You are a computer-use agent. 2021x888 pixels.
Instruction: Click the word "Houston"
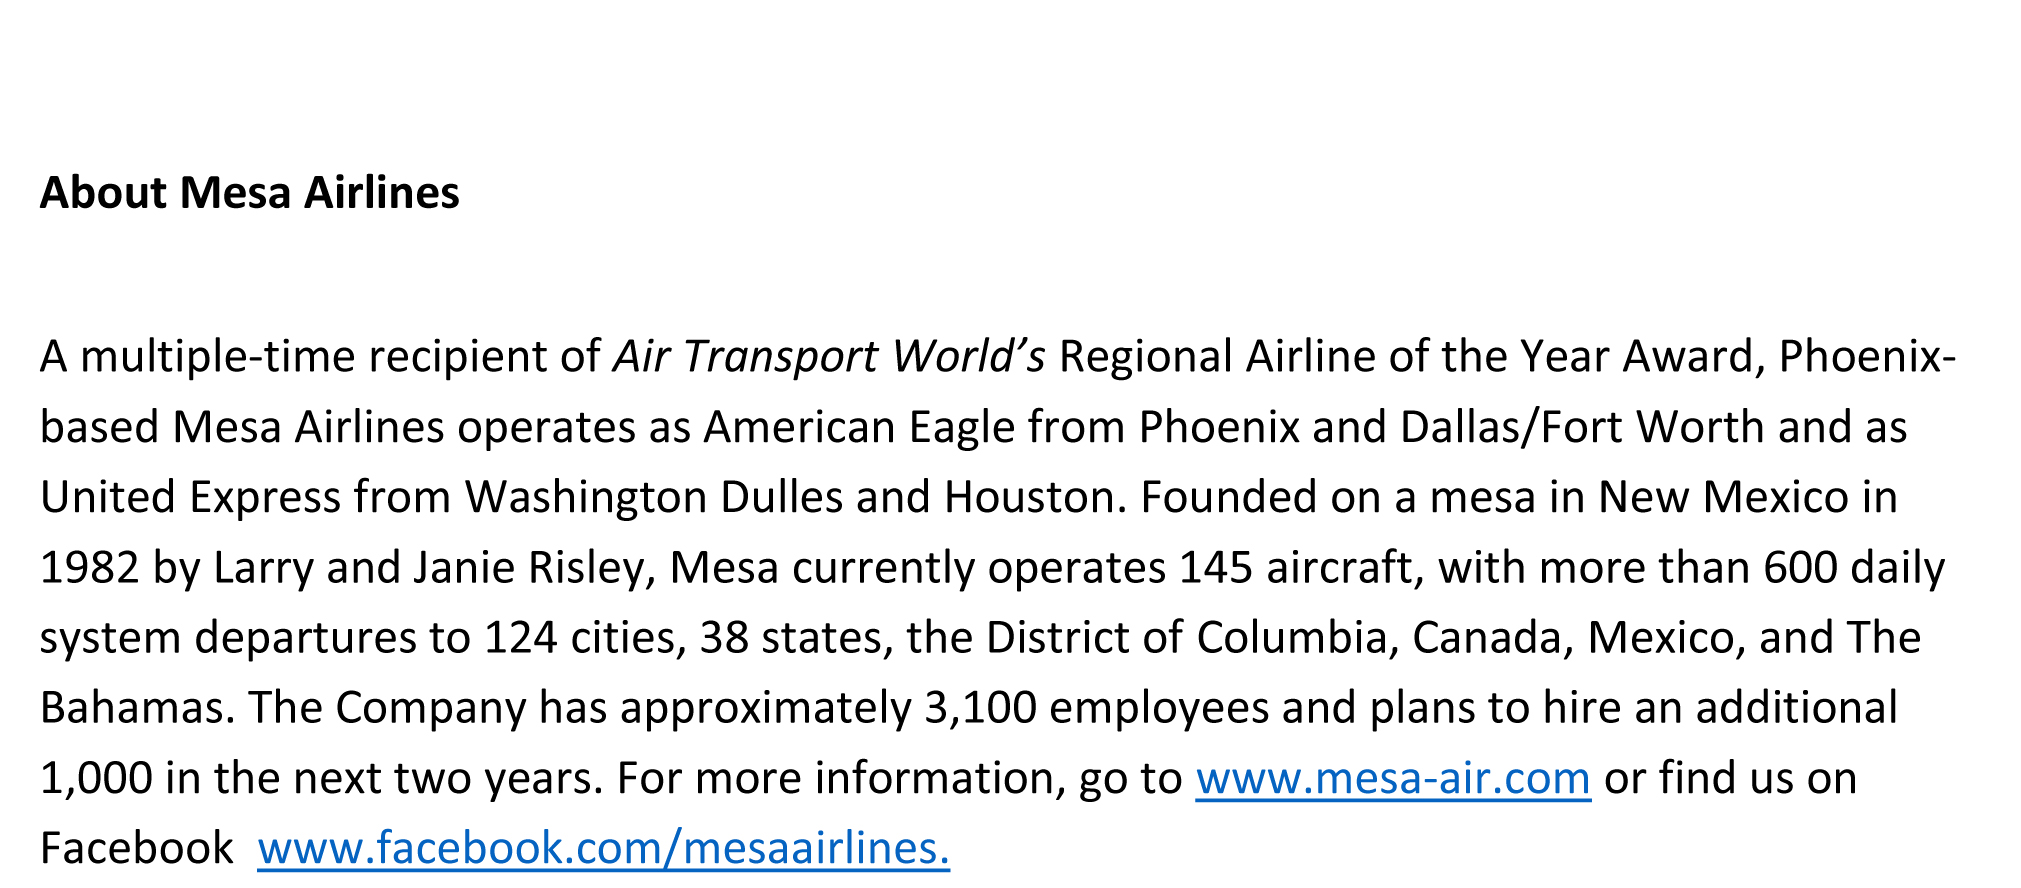pos(1029,497)
